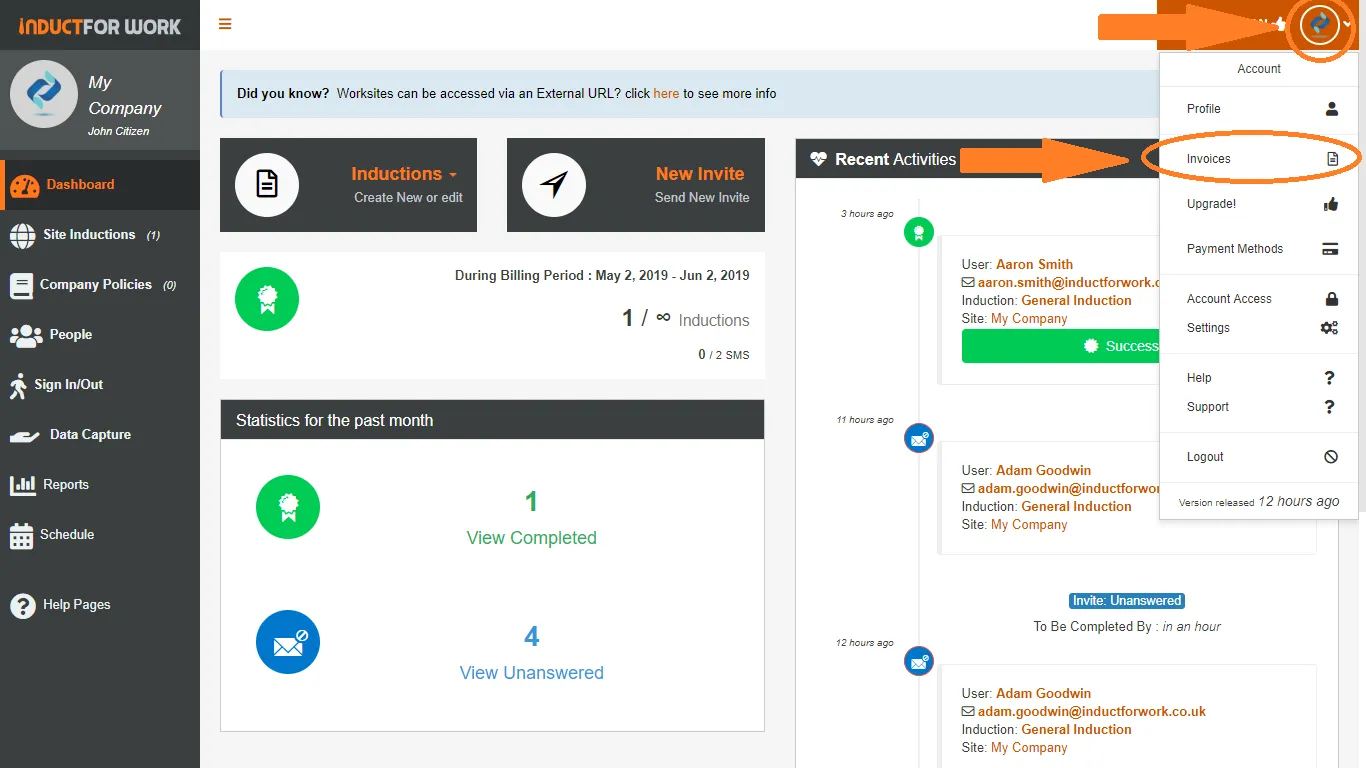Log out via Logout menu item
Screen dimensions: 1366x768
click(1259, 457)
